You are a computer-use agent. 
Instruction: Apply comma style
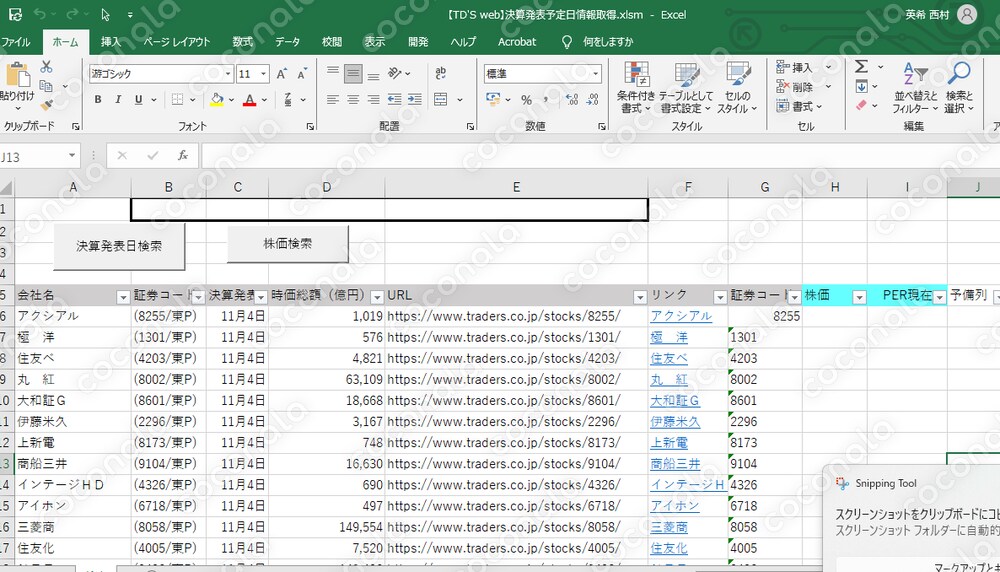[x=546, y=99]
